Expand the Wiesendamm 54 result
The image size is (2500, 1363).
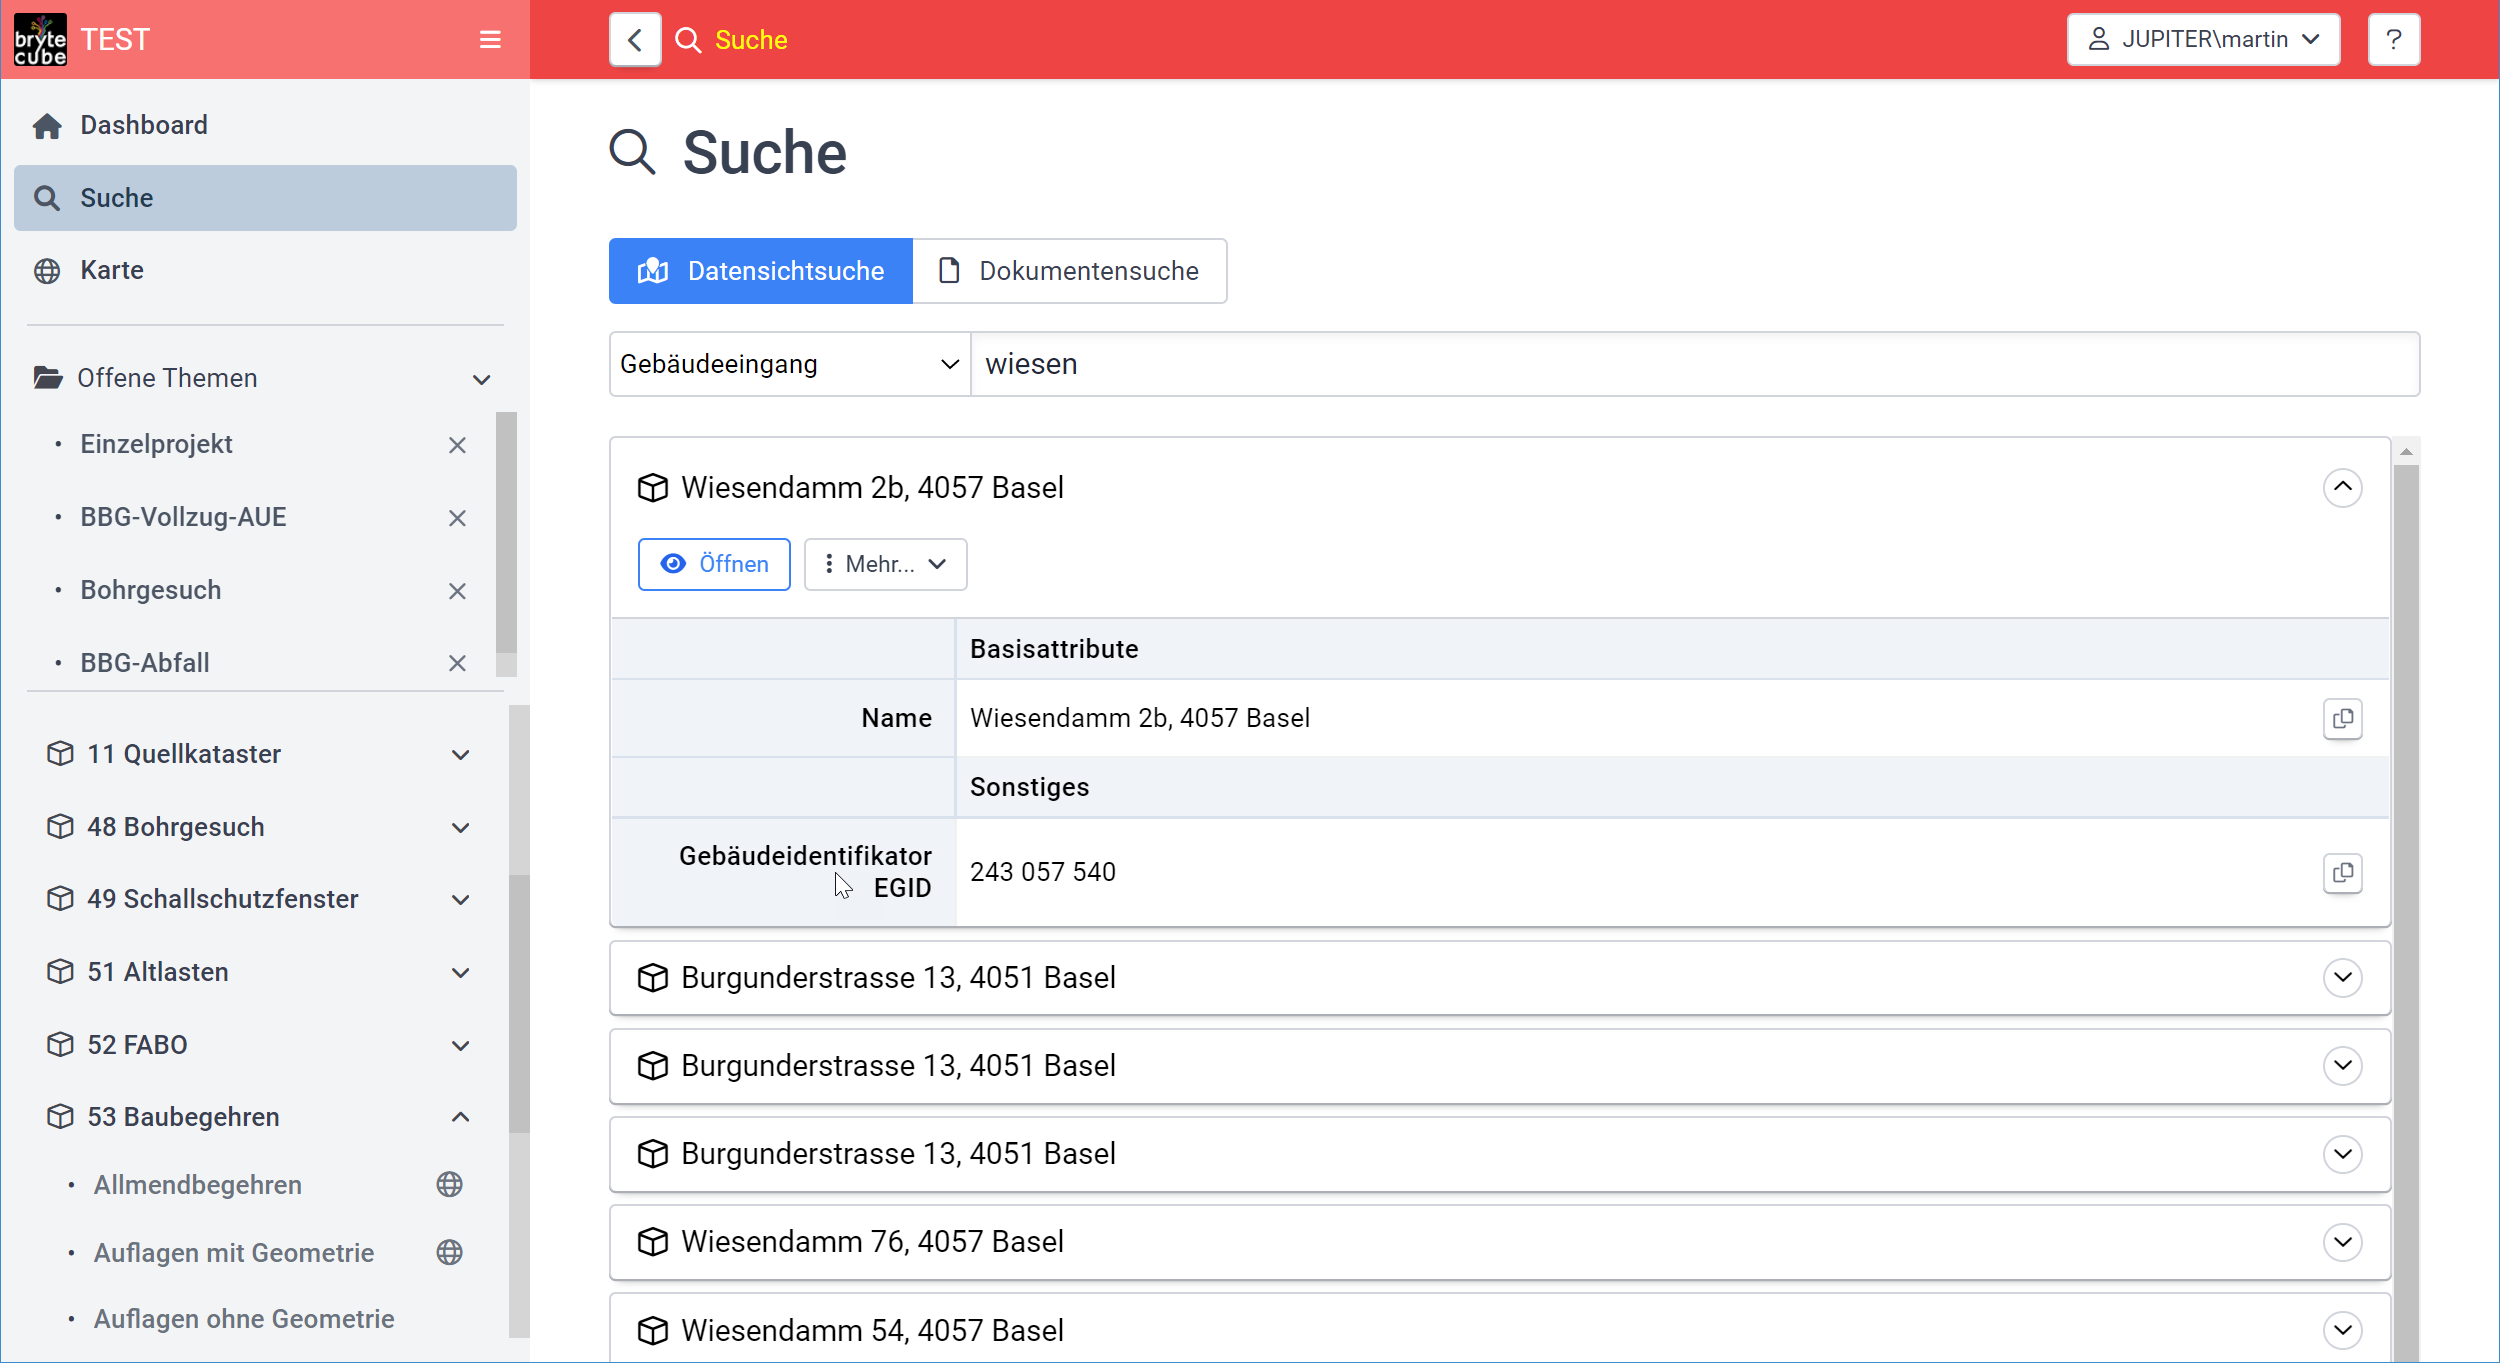(x=2342, y=1330)
